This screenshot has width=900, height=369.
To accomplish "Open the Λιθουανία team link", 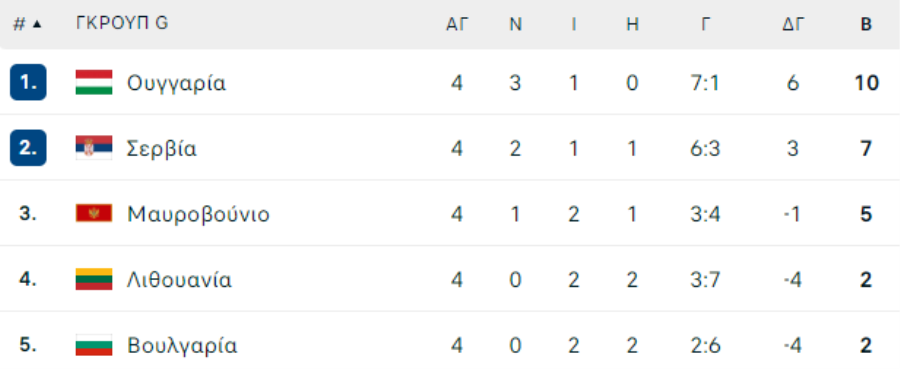I will point(179,280).
